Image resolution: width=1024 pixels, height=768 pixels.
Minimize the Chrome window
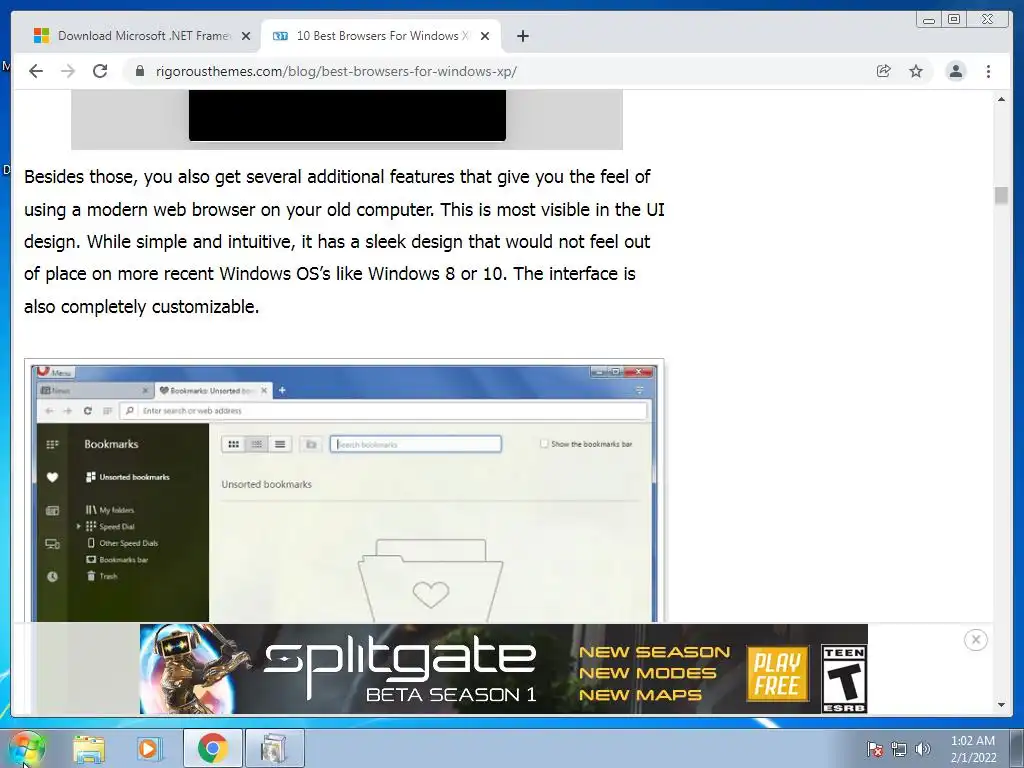[929, 20]
